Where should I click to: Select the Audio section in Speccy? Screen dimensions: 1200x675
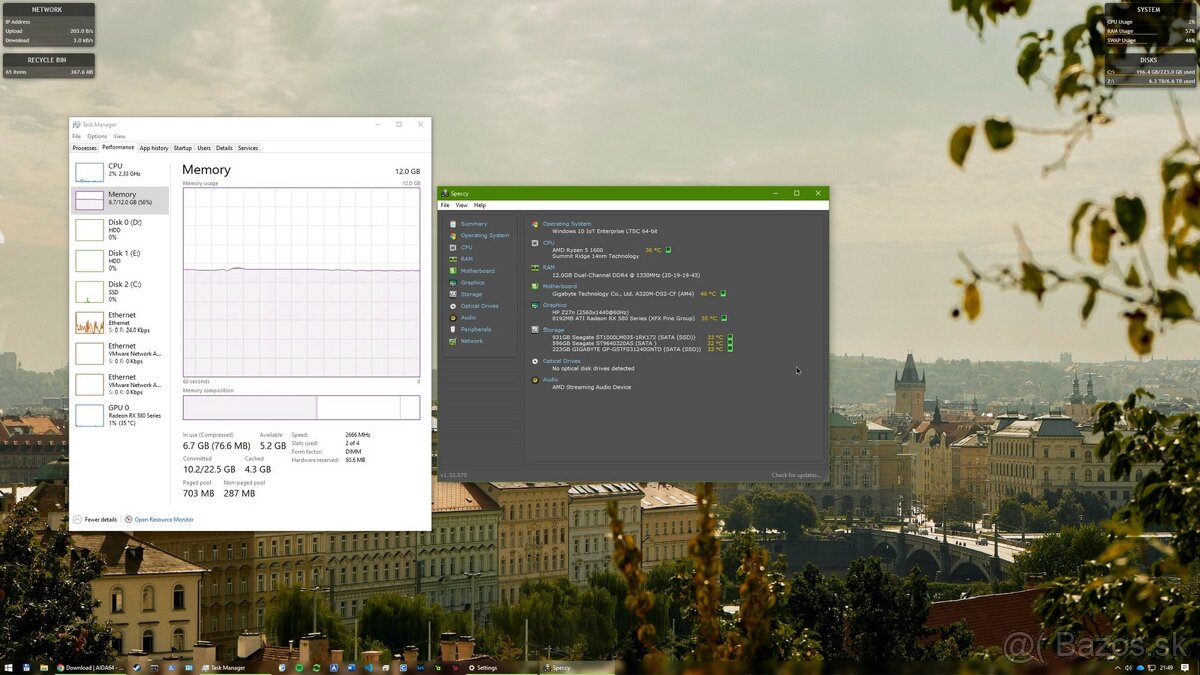(x=469, y=317)
